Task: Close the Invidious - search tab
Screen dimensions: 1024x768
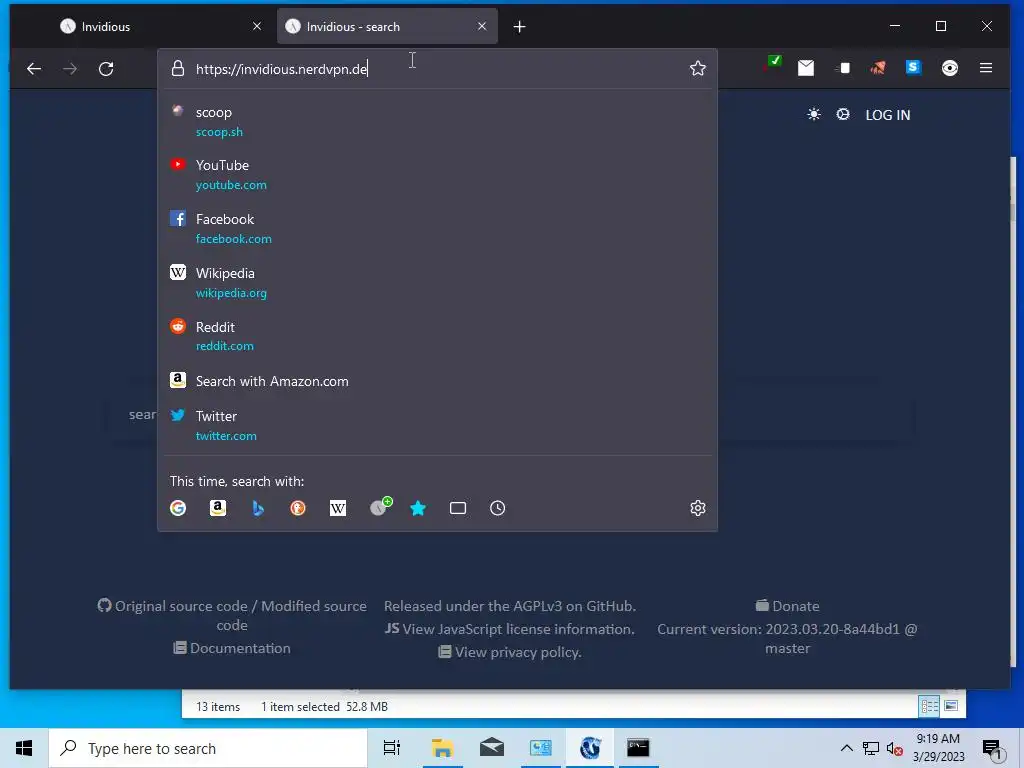Action: pos(482,26)
